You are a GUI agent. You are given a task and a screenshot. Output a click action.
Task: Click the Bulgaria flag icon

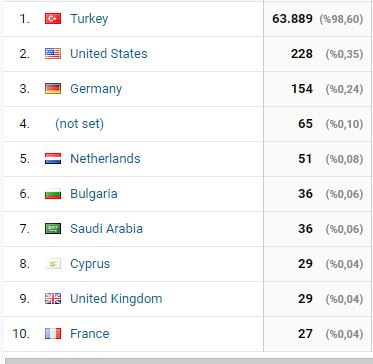tap(53, 194)
